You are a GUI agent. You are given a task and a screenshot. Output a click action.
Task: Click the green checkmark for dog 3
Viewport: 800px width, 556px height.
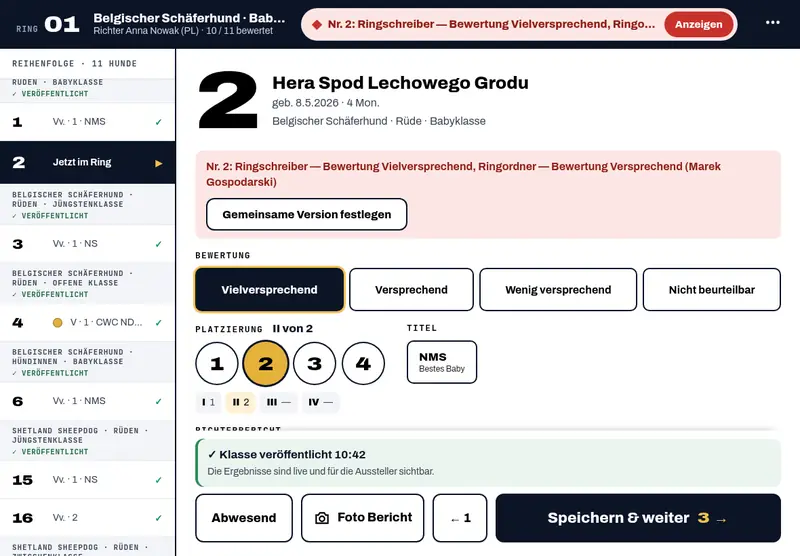point(159,244)
